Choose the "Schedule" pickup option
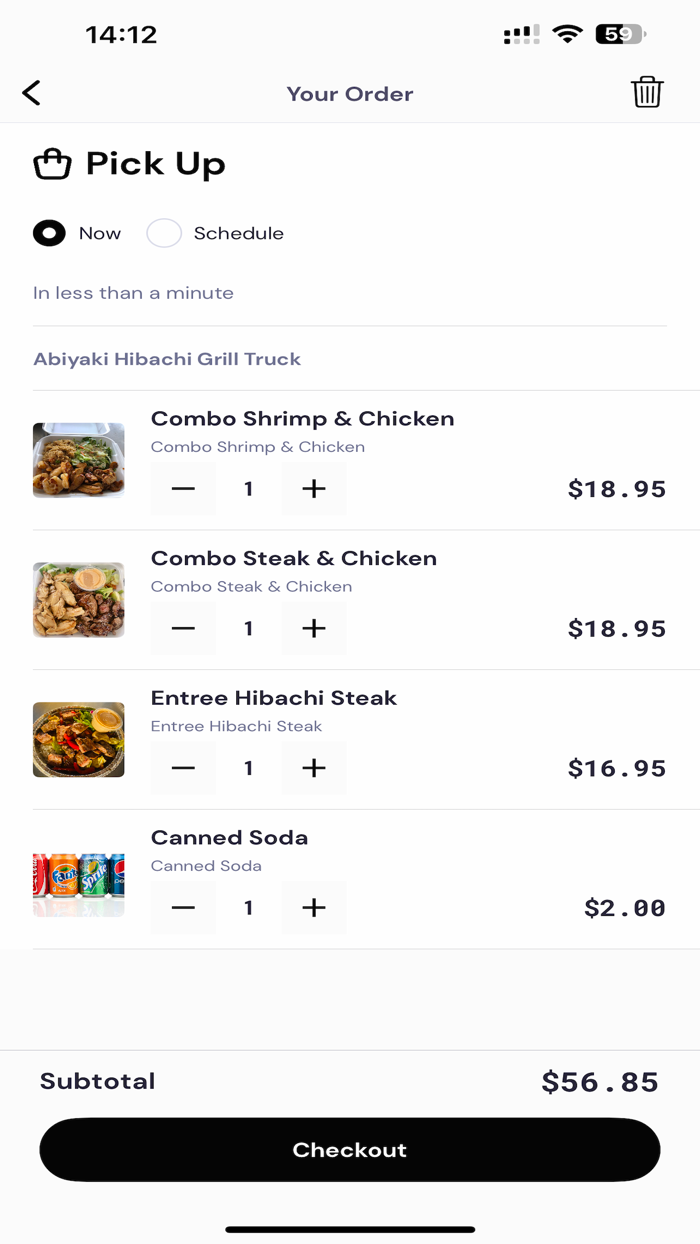This screenshot has width=700, height=1244. click(163, 233)
